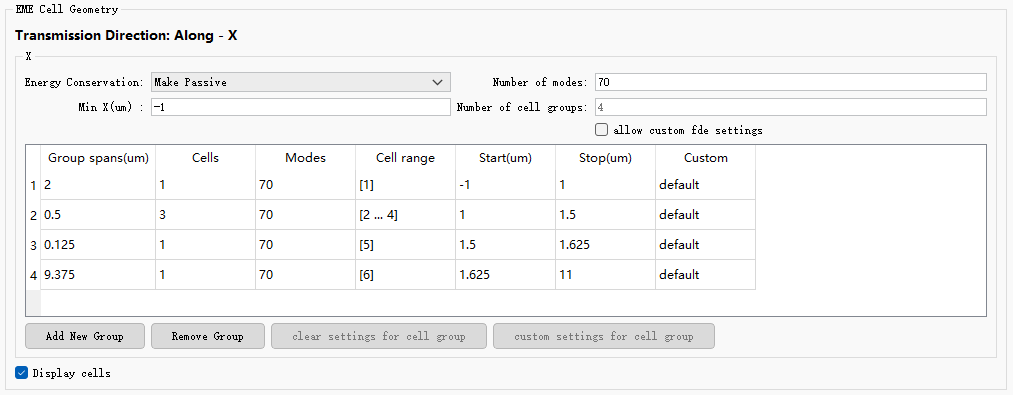Select the Modes column header
The height and width of the screenshot is (395, 1013).
click(x=306, y=158)
